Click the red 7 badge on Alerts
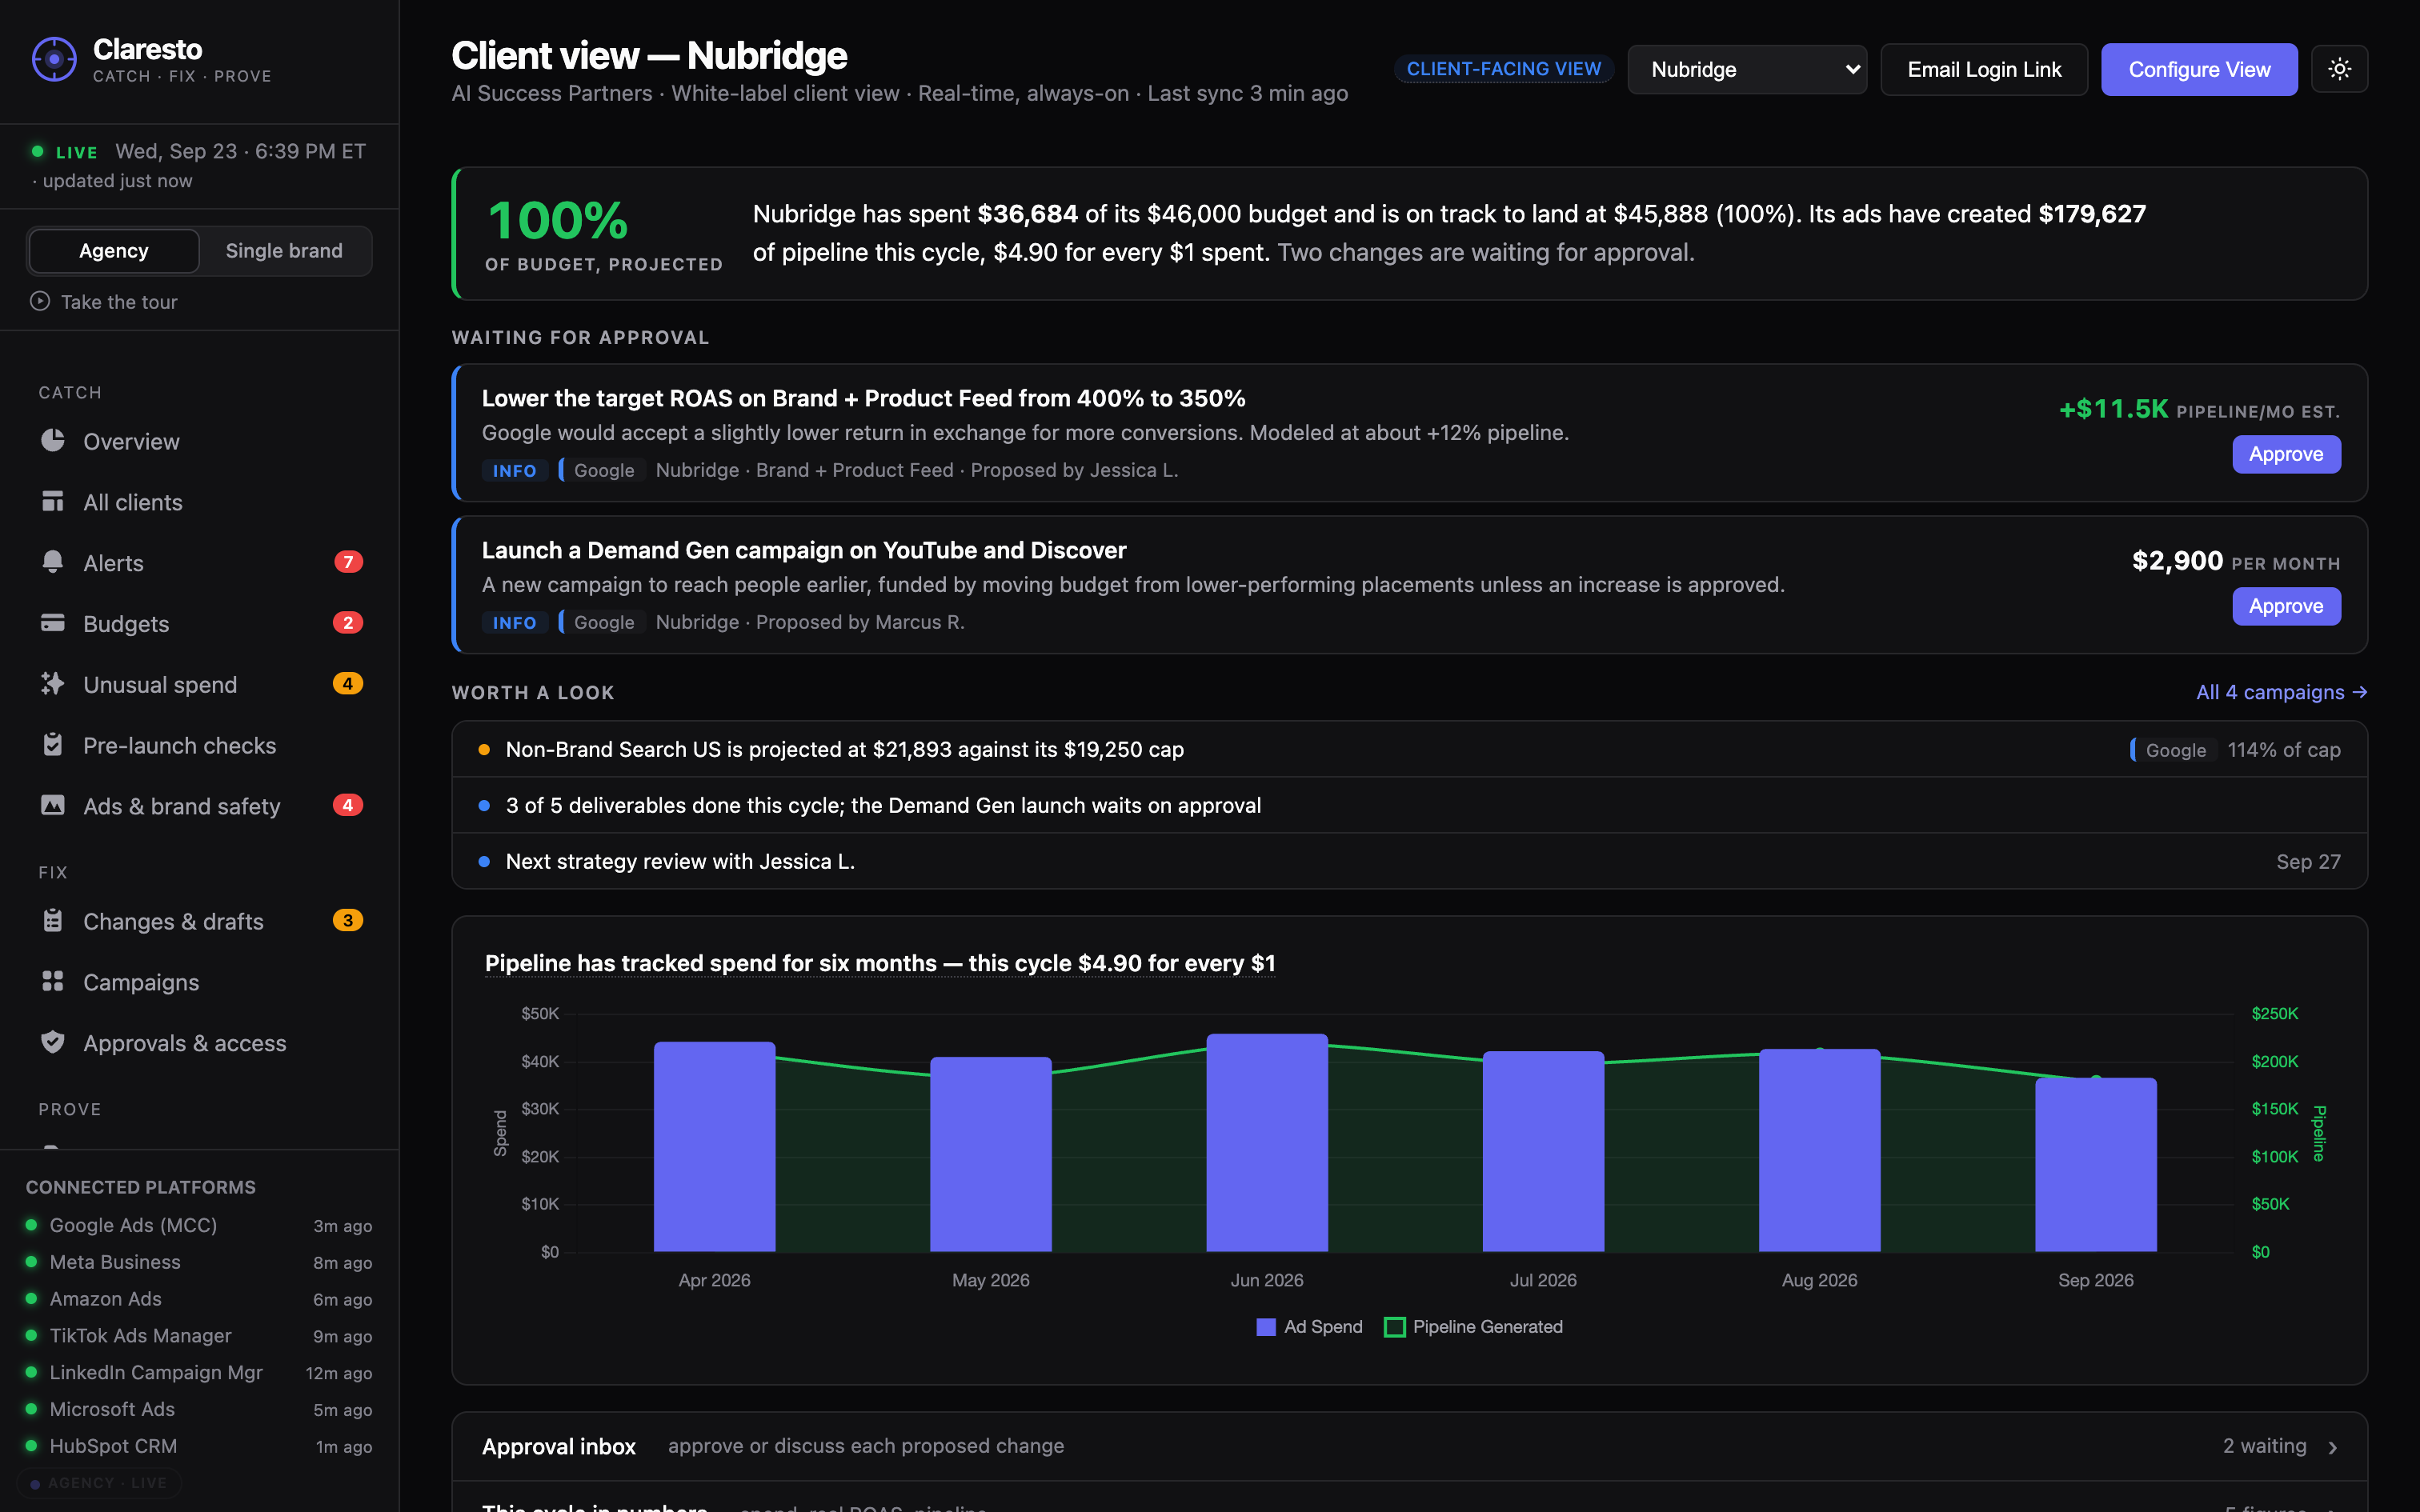2420x1512 pixels. (348, 562)
